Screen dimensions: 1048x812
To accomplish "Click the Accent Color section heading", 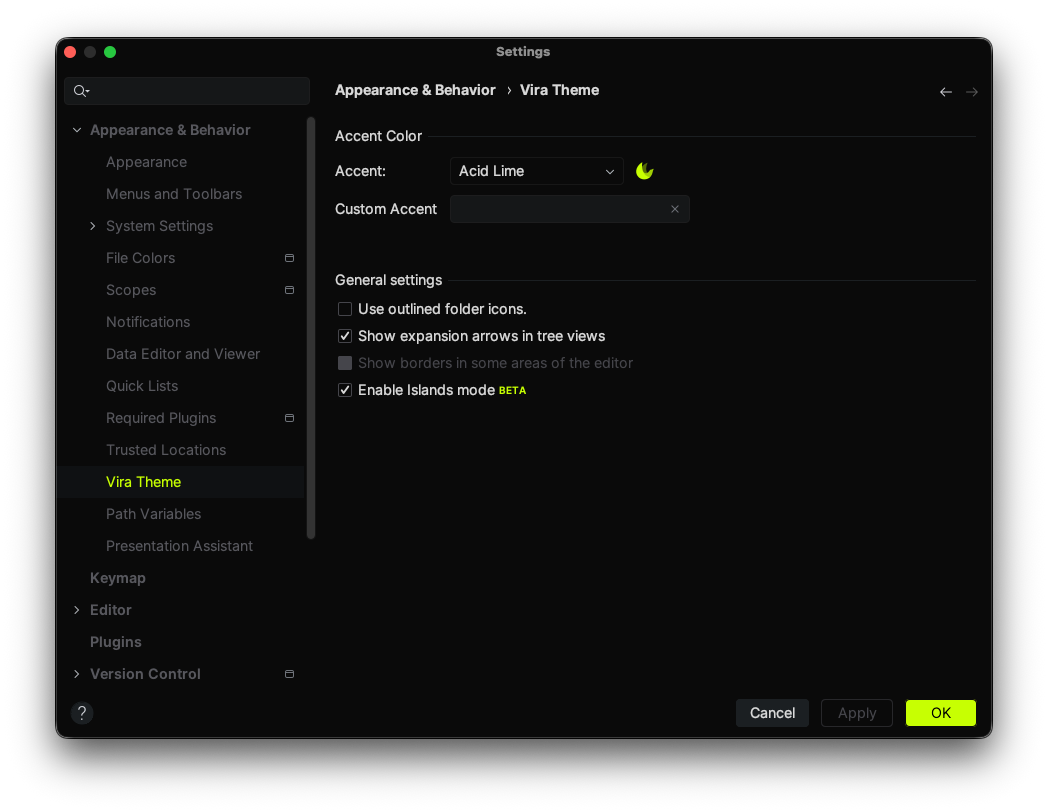I will (378, 136).
